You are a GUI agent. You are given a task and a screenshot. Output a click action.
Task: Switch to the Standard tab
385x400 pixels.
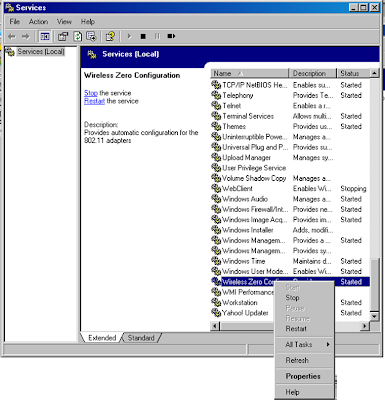141,338
